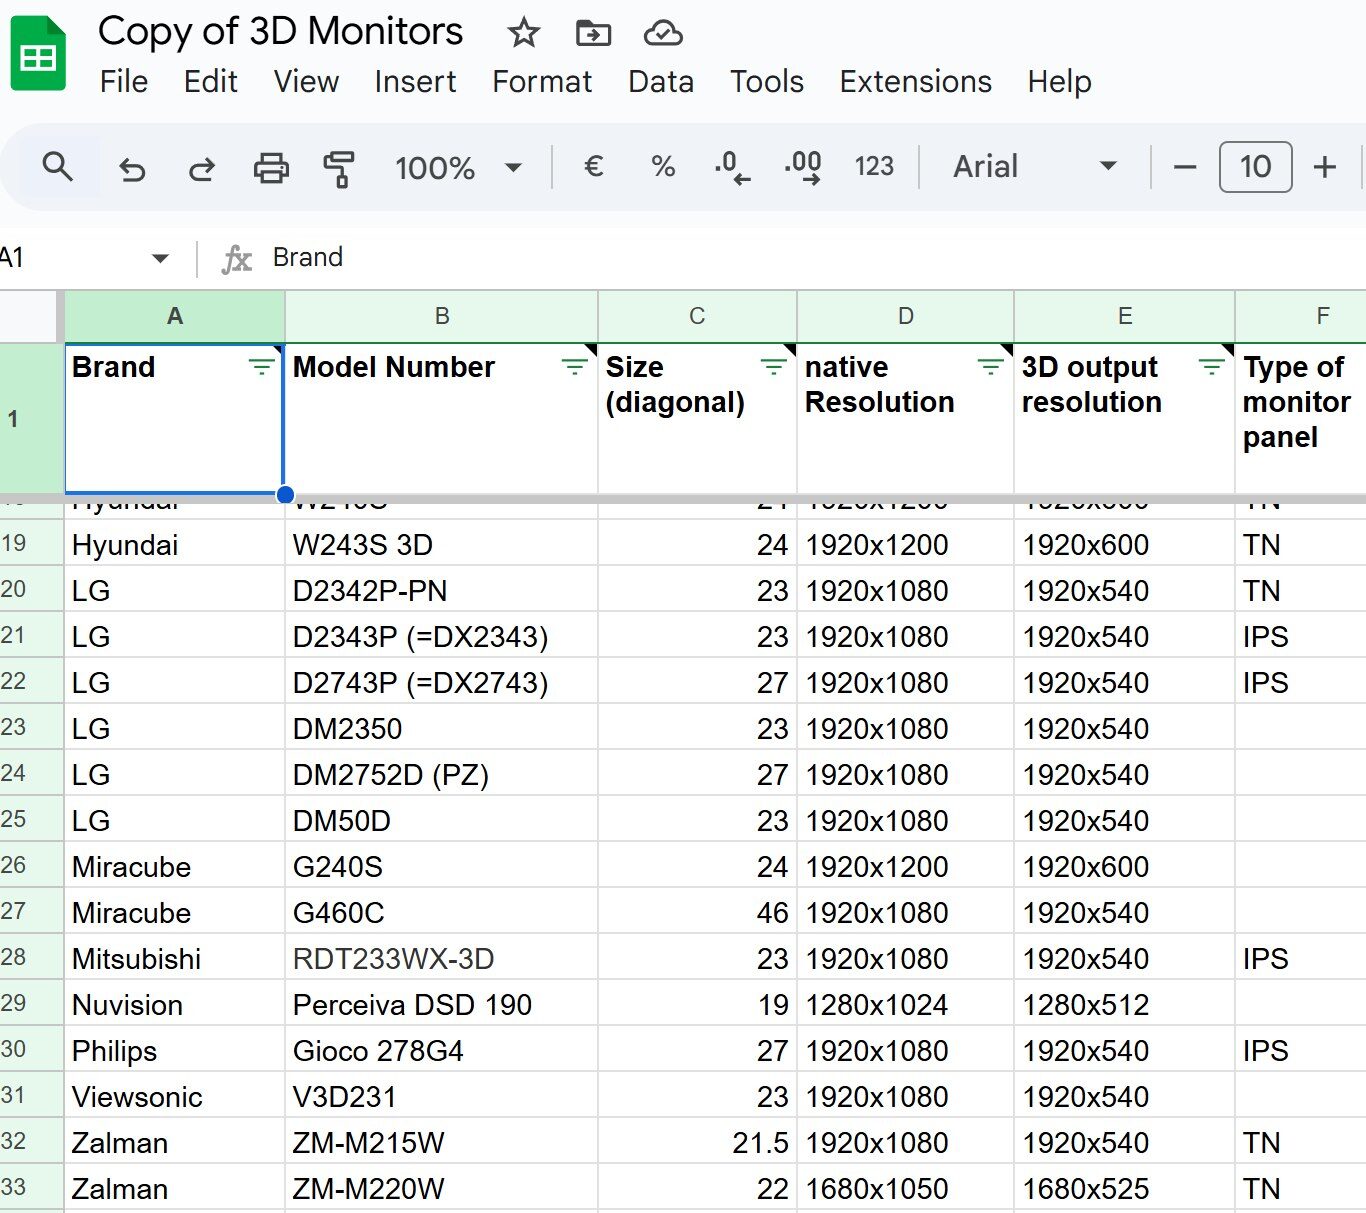
Task: Click the undo arrow
Action: pos(132,168)
